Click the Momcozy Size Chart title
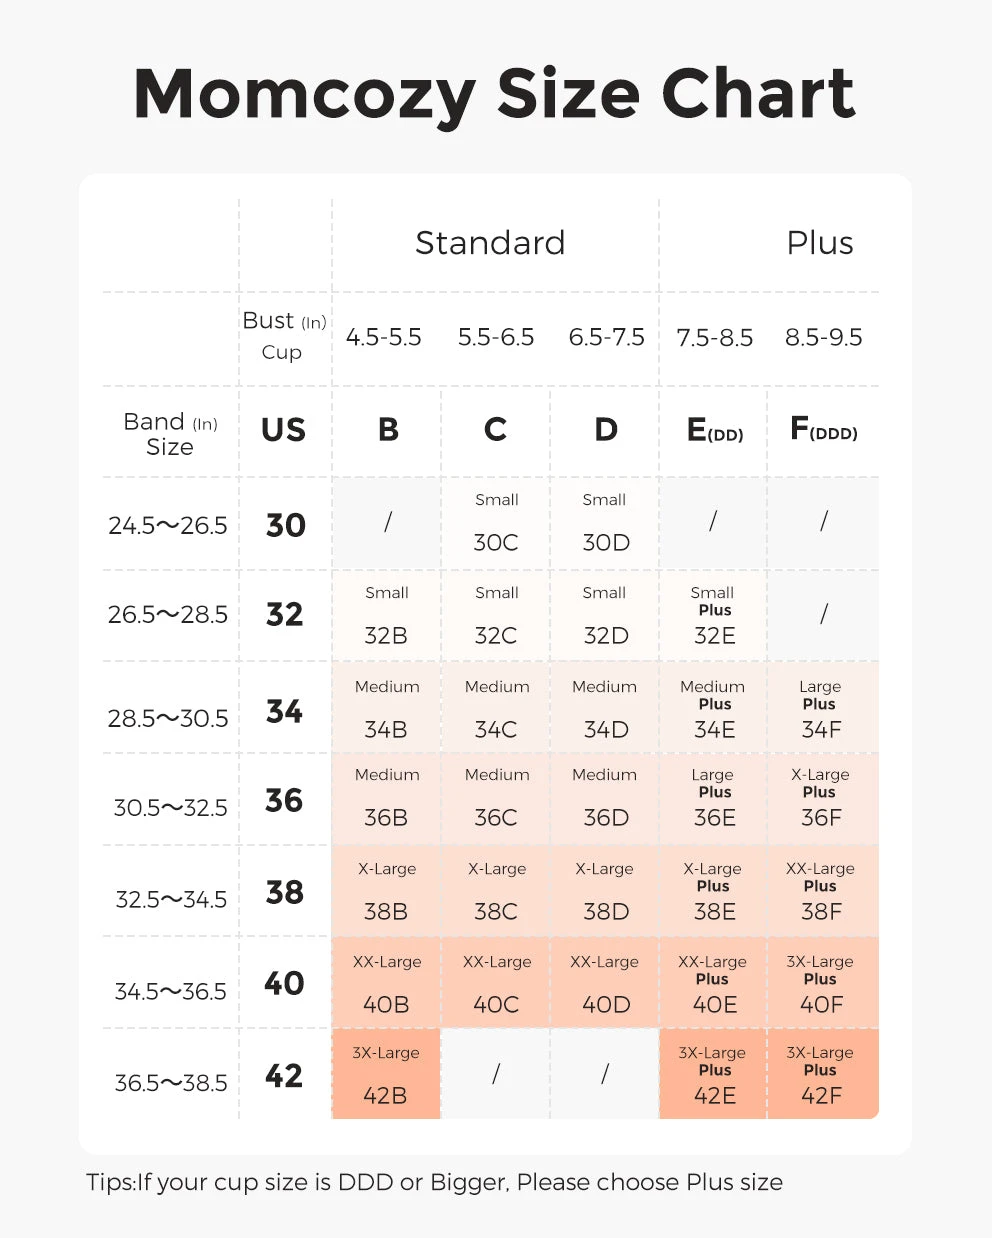The width and height of the screenshot is (992, 1238). 495,94
